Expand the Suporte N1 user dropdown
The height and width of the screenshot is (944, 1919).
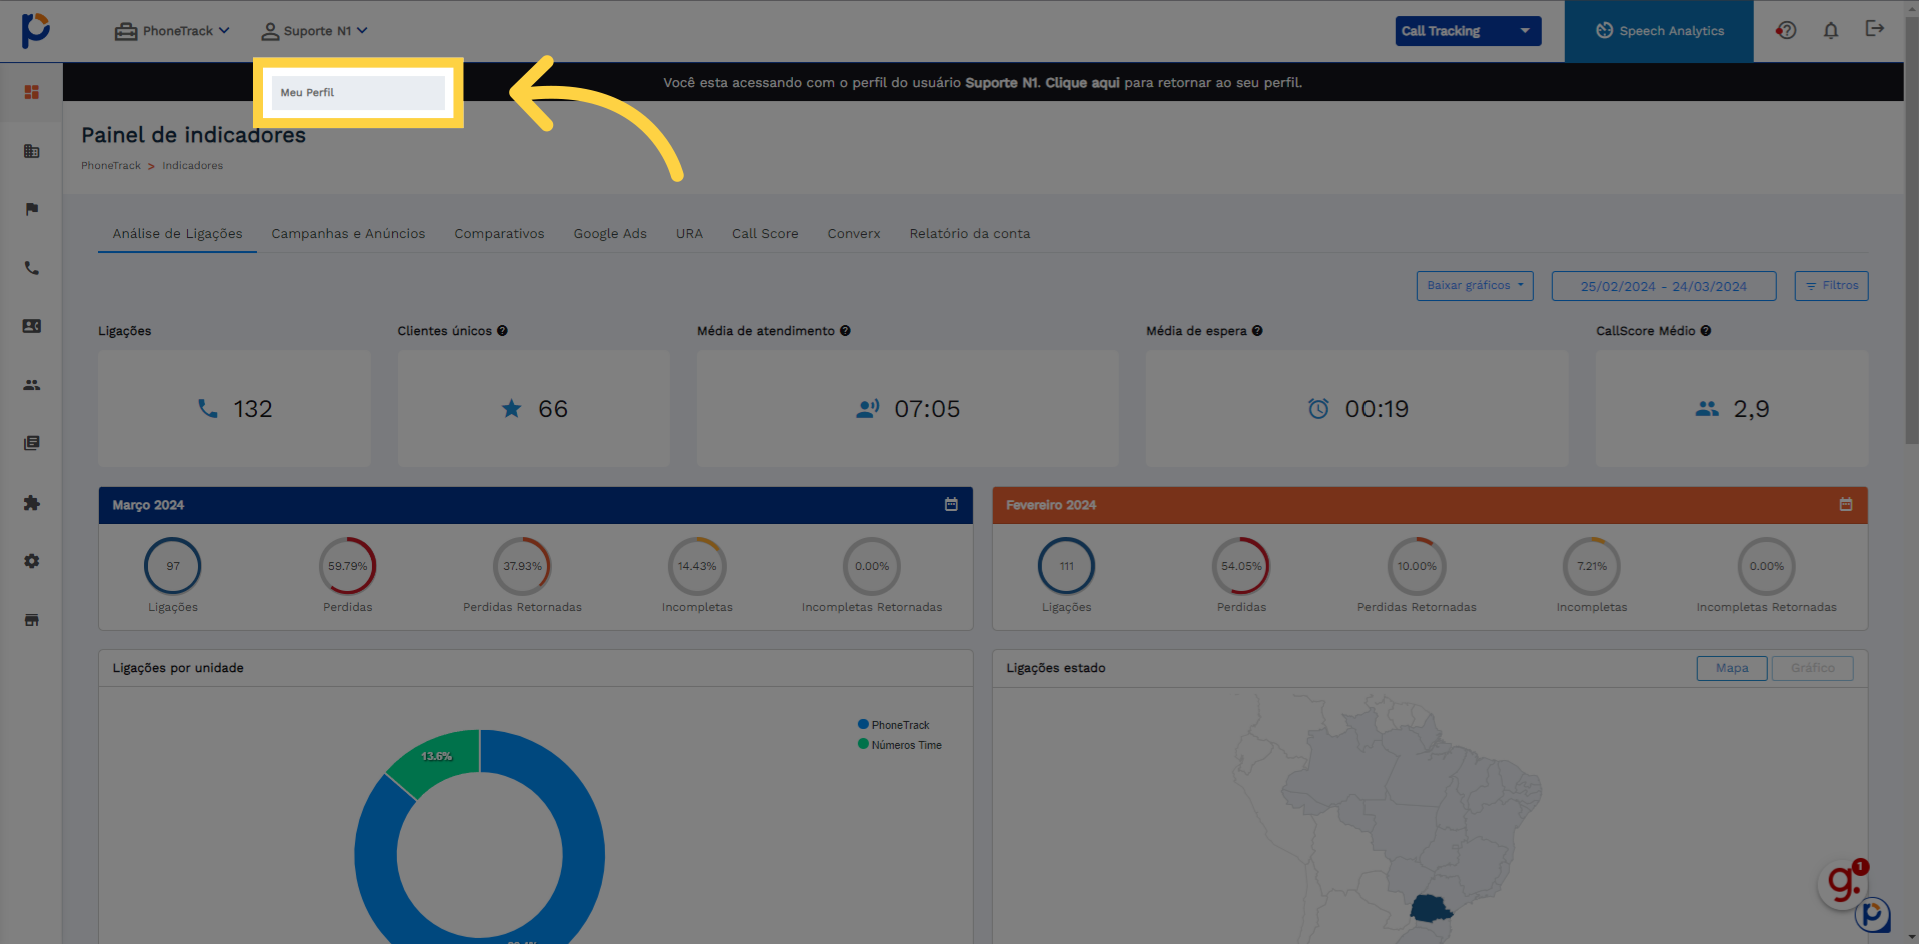tap(314, 31)
